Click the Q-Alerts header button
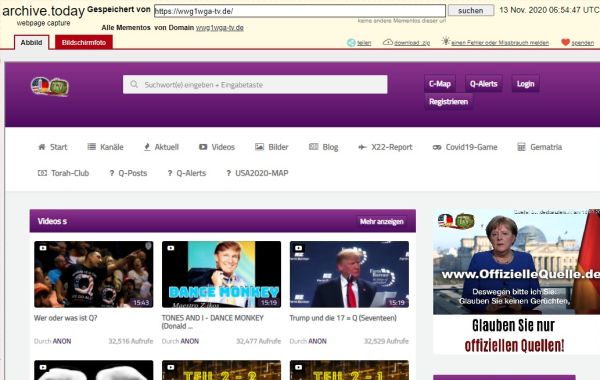This screenshot has width=600, height=380. click(484, 84)
